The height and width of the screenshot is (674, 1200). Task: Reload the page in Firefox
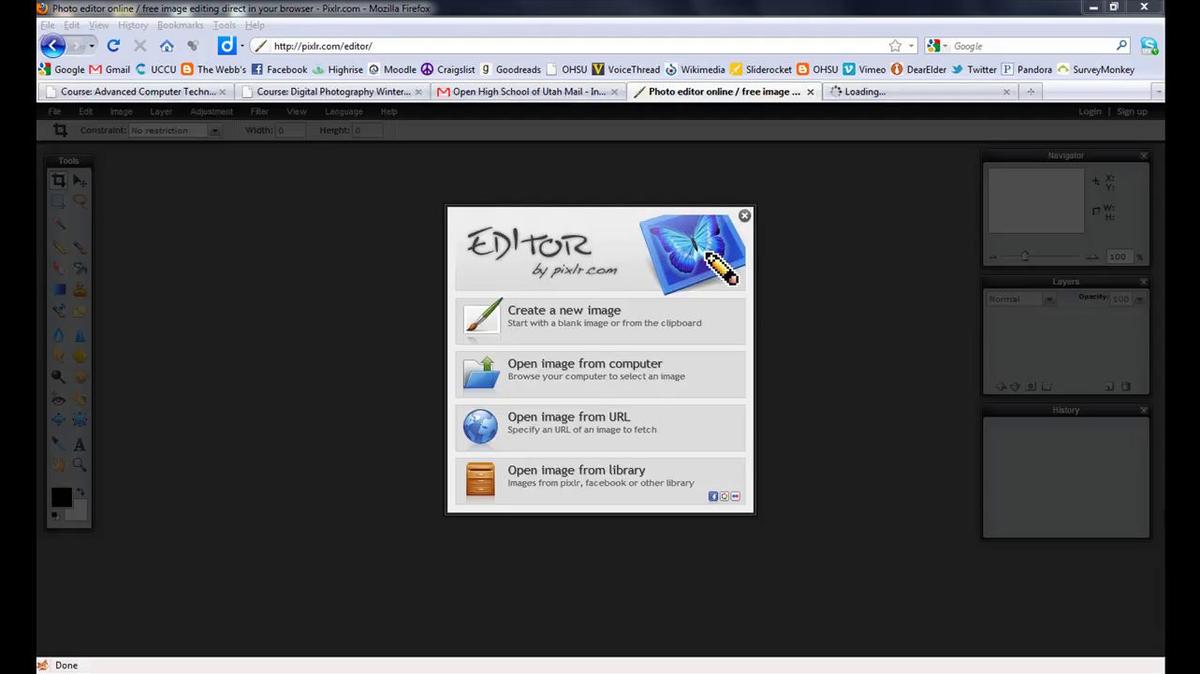[114, 45]
